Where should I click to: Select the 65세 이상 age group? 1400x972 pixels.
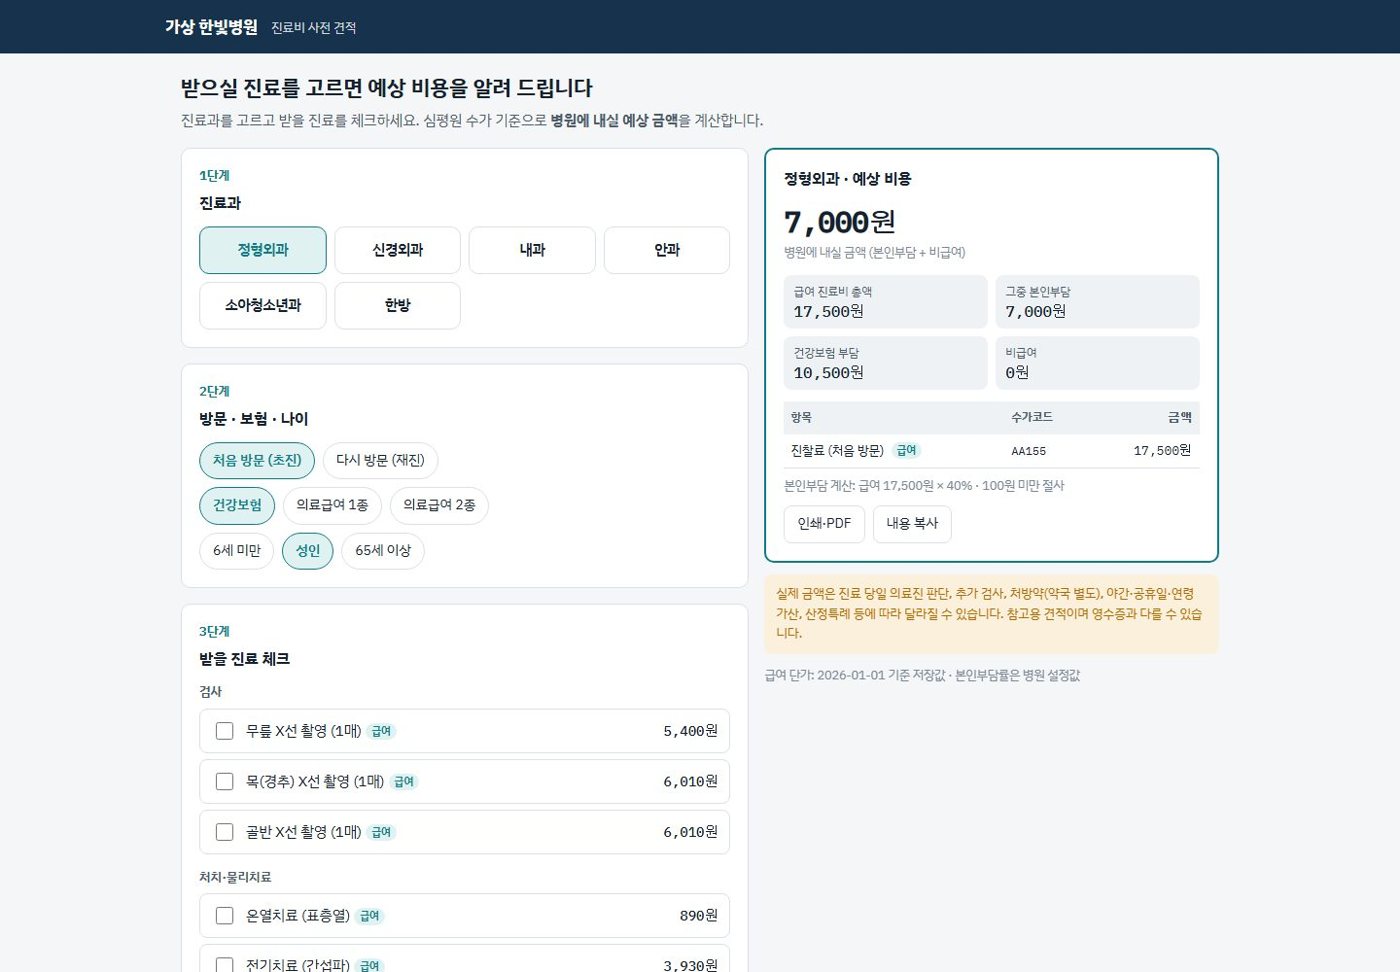point(383,550)
